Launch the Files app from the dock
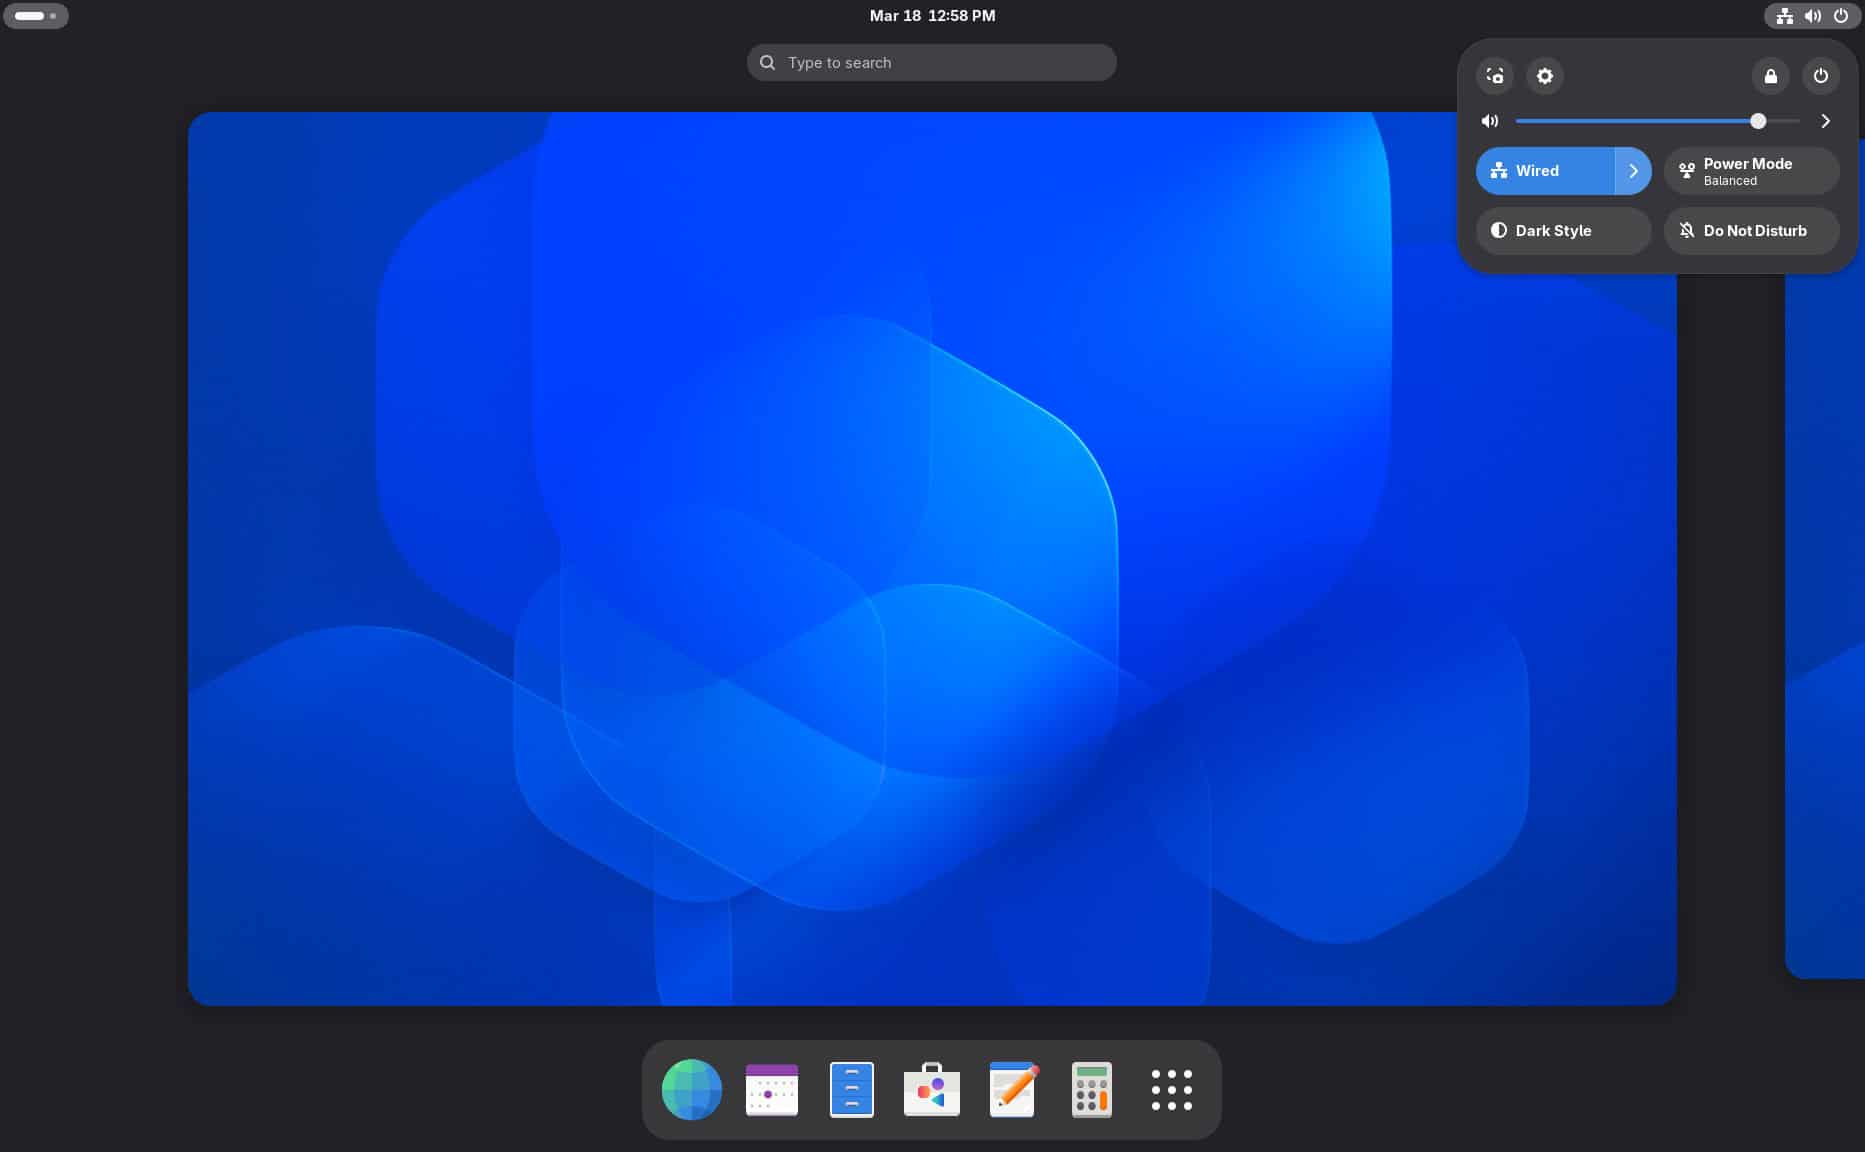Screen dimensions: 1865x1152 (x=851, y=1089)
